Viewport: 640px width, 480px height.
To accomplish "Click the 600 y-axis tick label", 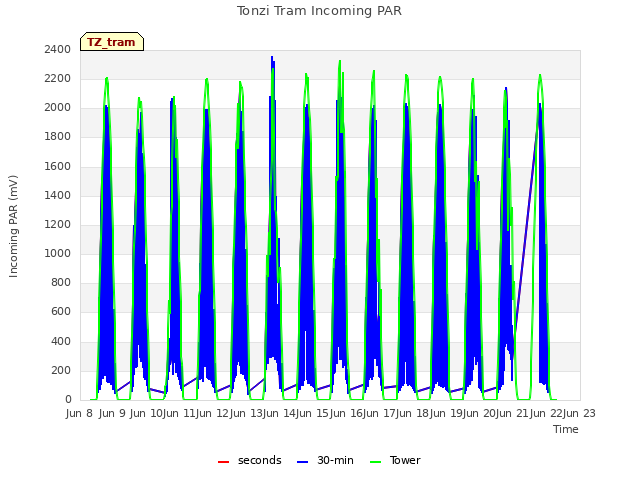I will click(x=61, y=312).
